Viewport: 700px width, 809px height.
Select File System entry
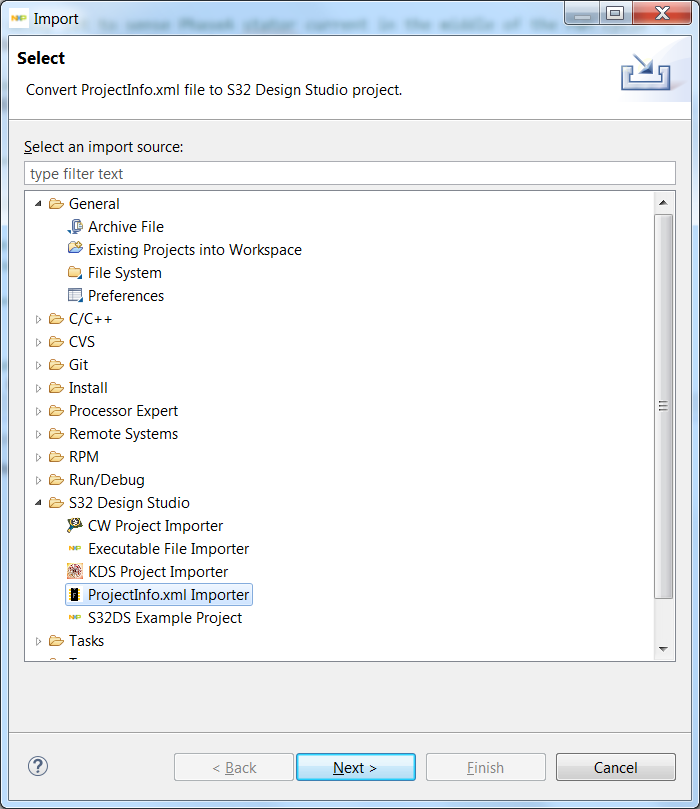click(125, 272)
